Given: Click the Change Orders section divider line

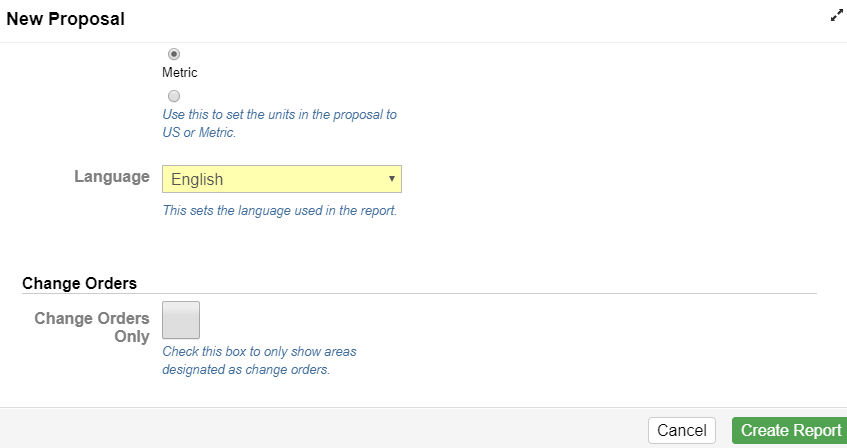Looking at the screenshot, I should pos(419,293).
